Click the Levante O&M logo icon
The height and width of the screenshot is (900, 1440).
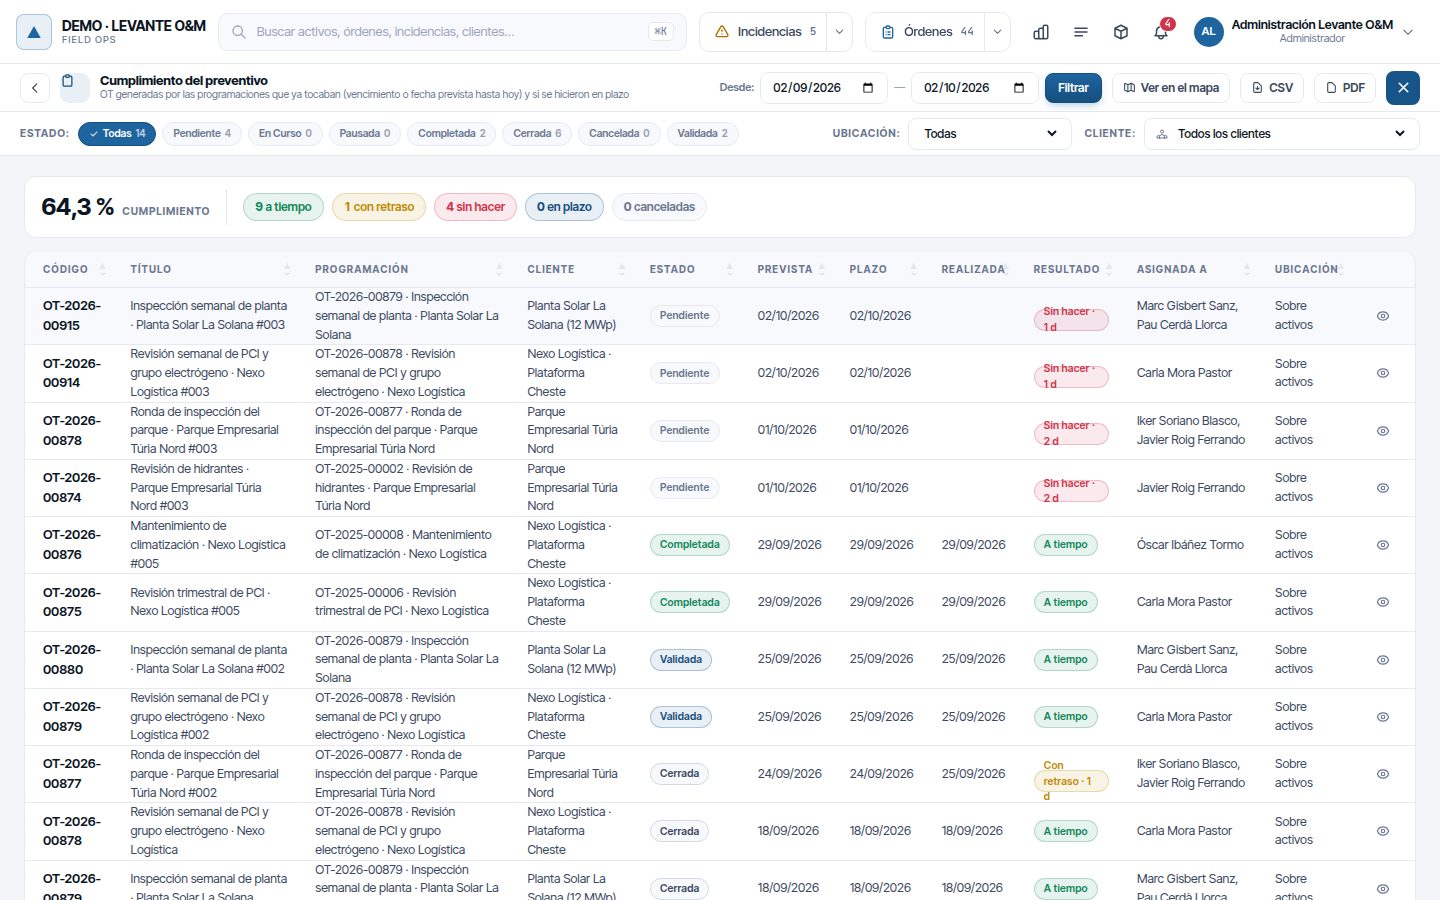pyautogui.click(x=34, y=32)
